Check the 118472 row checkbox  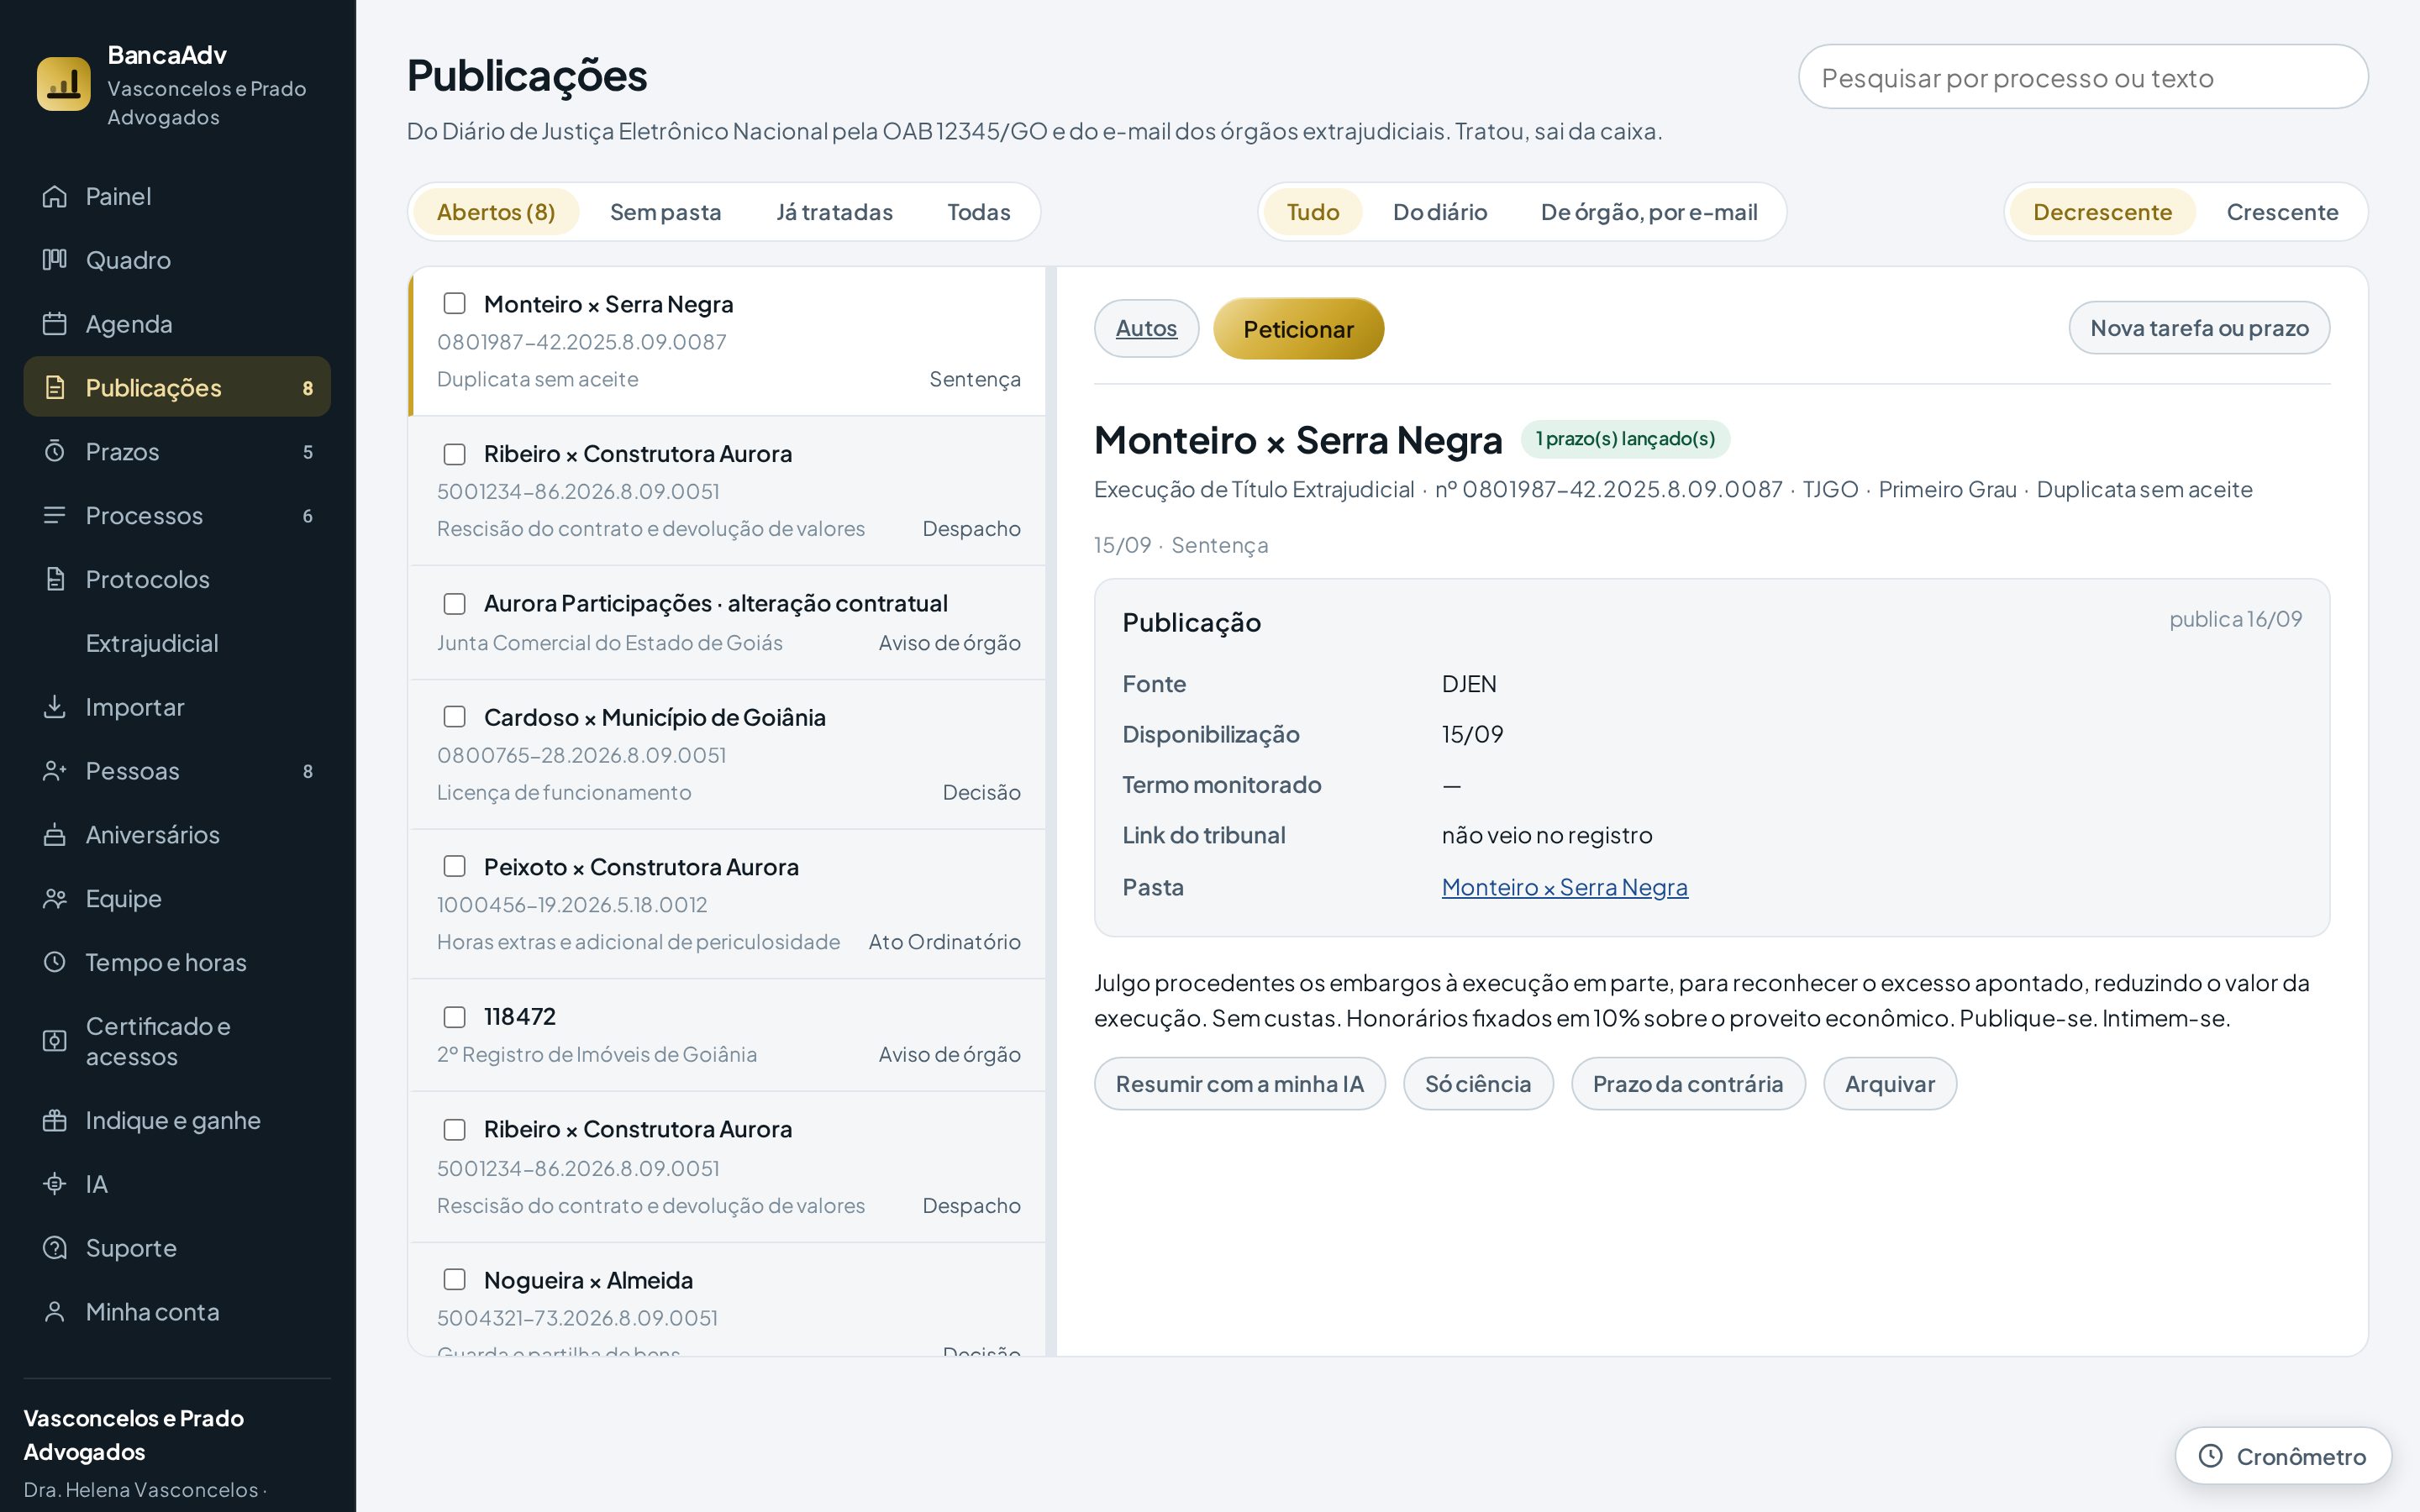[x=455, y=1016]
